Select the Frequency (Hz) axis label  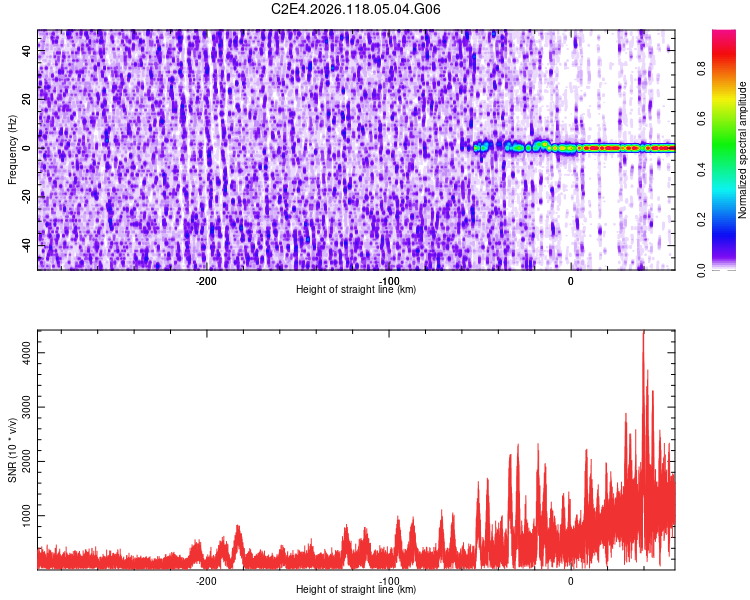[x=12, y=150]
